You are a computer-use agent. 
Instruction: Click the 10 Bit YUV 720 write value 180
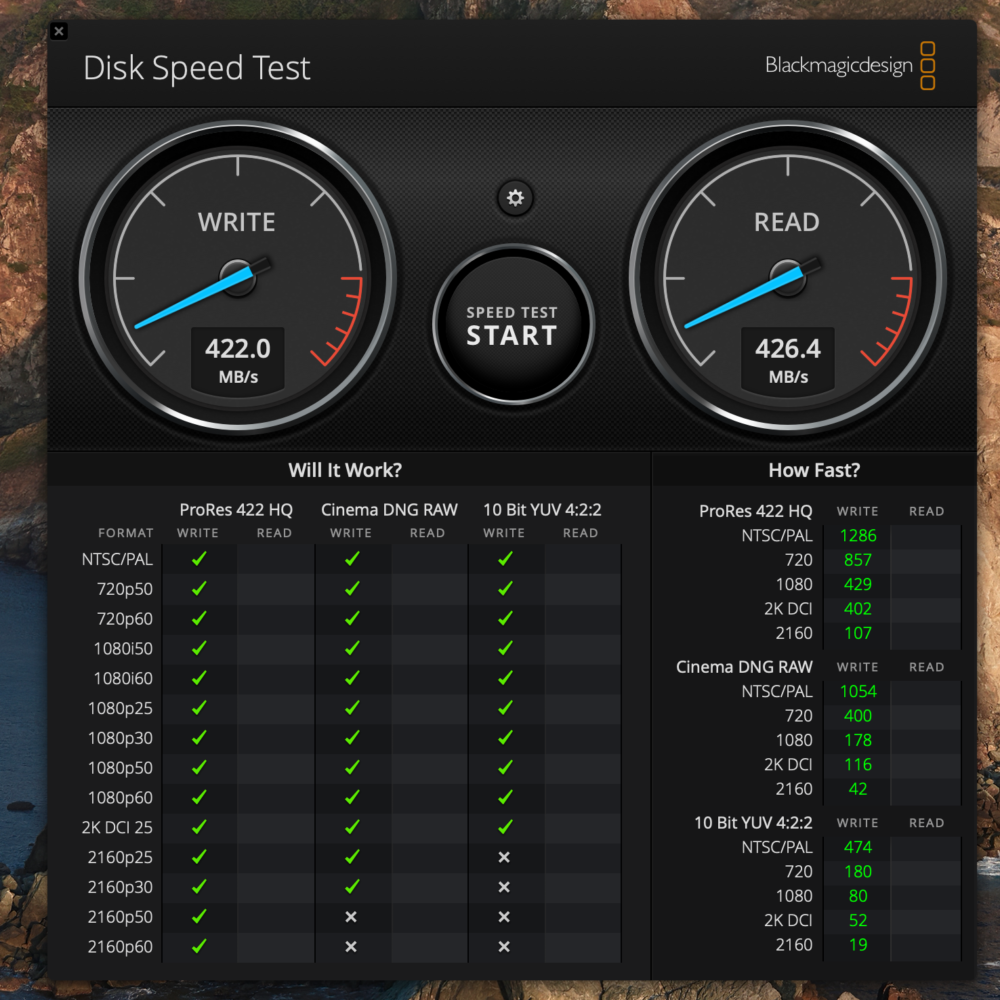pyautogui.click(x=858, y=871)
